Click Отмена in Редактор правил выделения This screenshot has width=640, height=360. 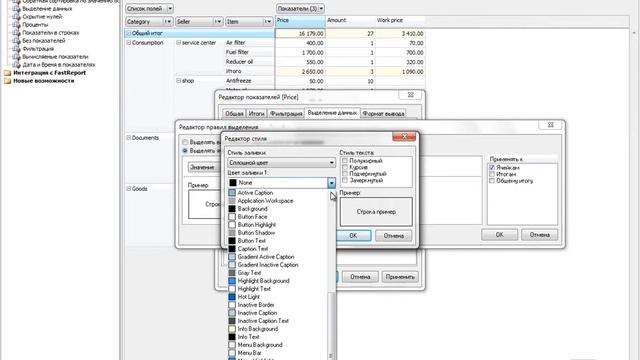[x=540, y=235]
